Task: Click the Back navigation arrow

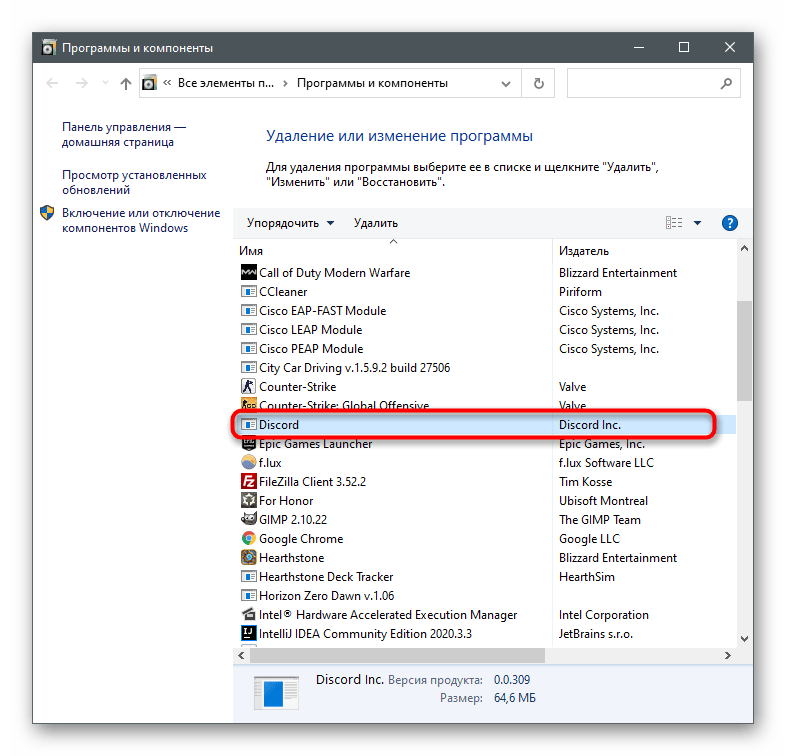Action: tap(52, 83)
